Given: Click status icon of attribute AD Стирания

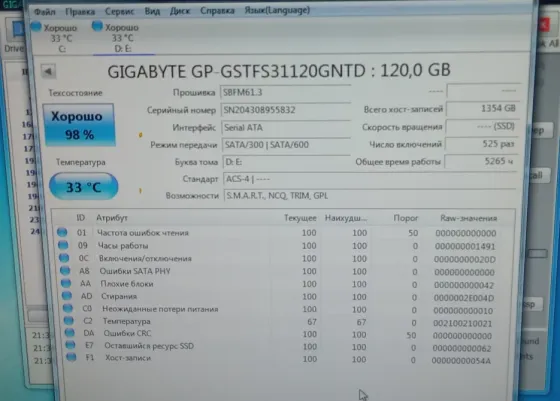Looking at the screenshot, I should 67,296.
